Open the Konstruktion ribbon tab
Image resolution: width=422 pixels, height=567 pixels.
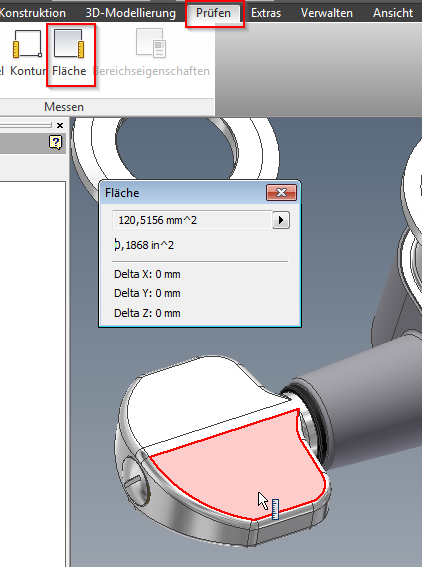click(x=32, y=13)
